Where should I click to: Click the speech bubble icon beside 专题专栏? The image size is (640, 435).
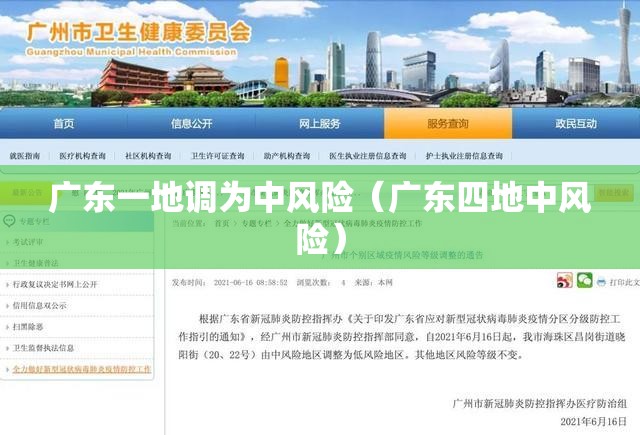pos(9,221)
